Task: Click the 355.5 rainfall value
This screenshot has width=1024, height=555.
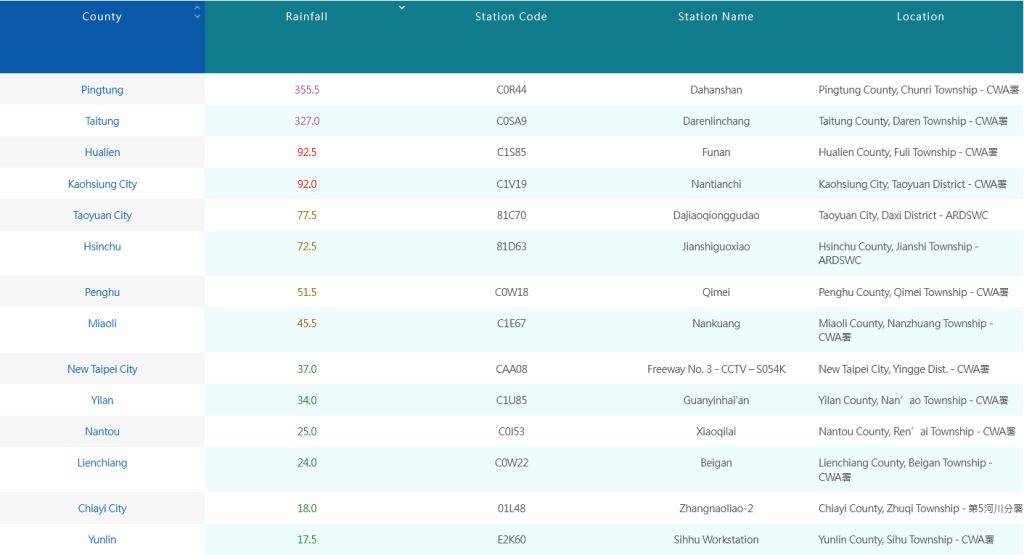Action: (307, 90)
